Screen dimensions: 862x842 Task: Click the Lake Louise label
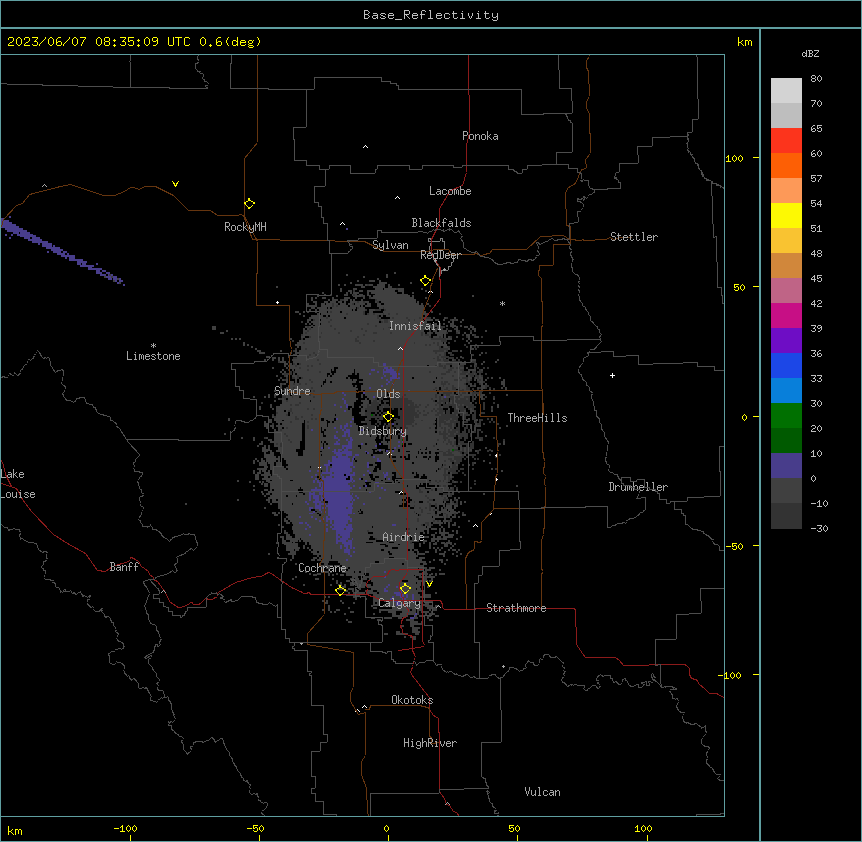coord(18,484)
